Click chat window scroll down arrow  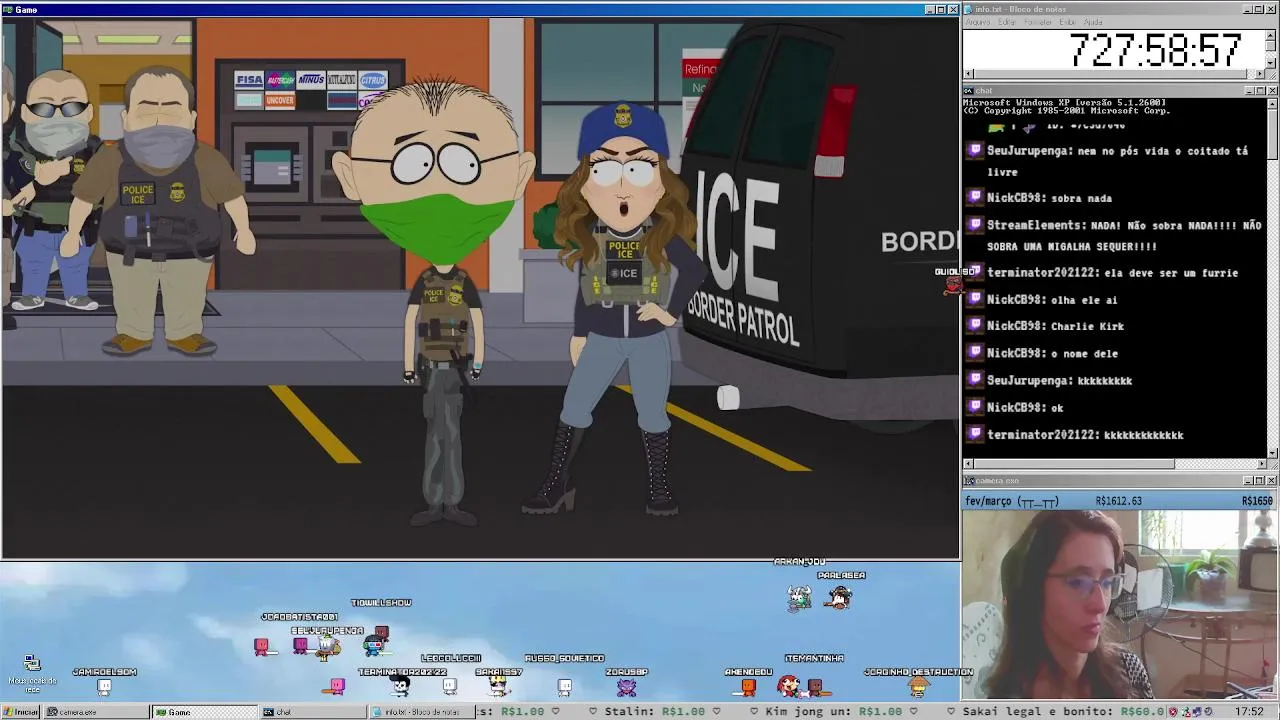click(1272, 453)
